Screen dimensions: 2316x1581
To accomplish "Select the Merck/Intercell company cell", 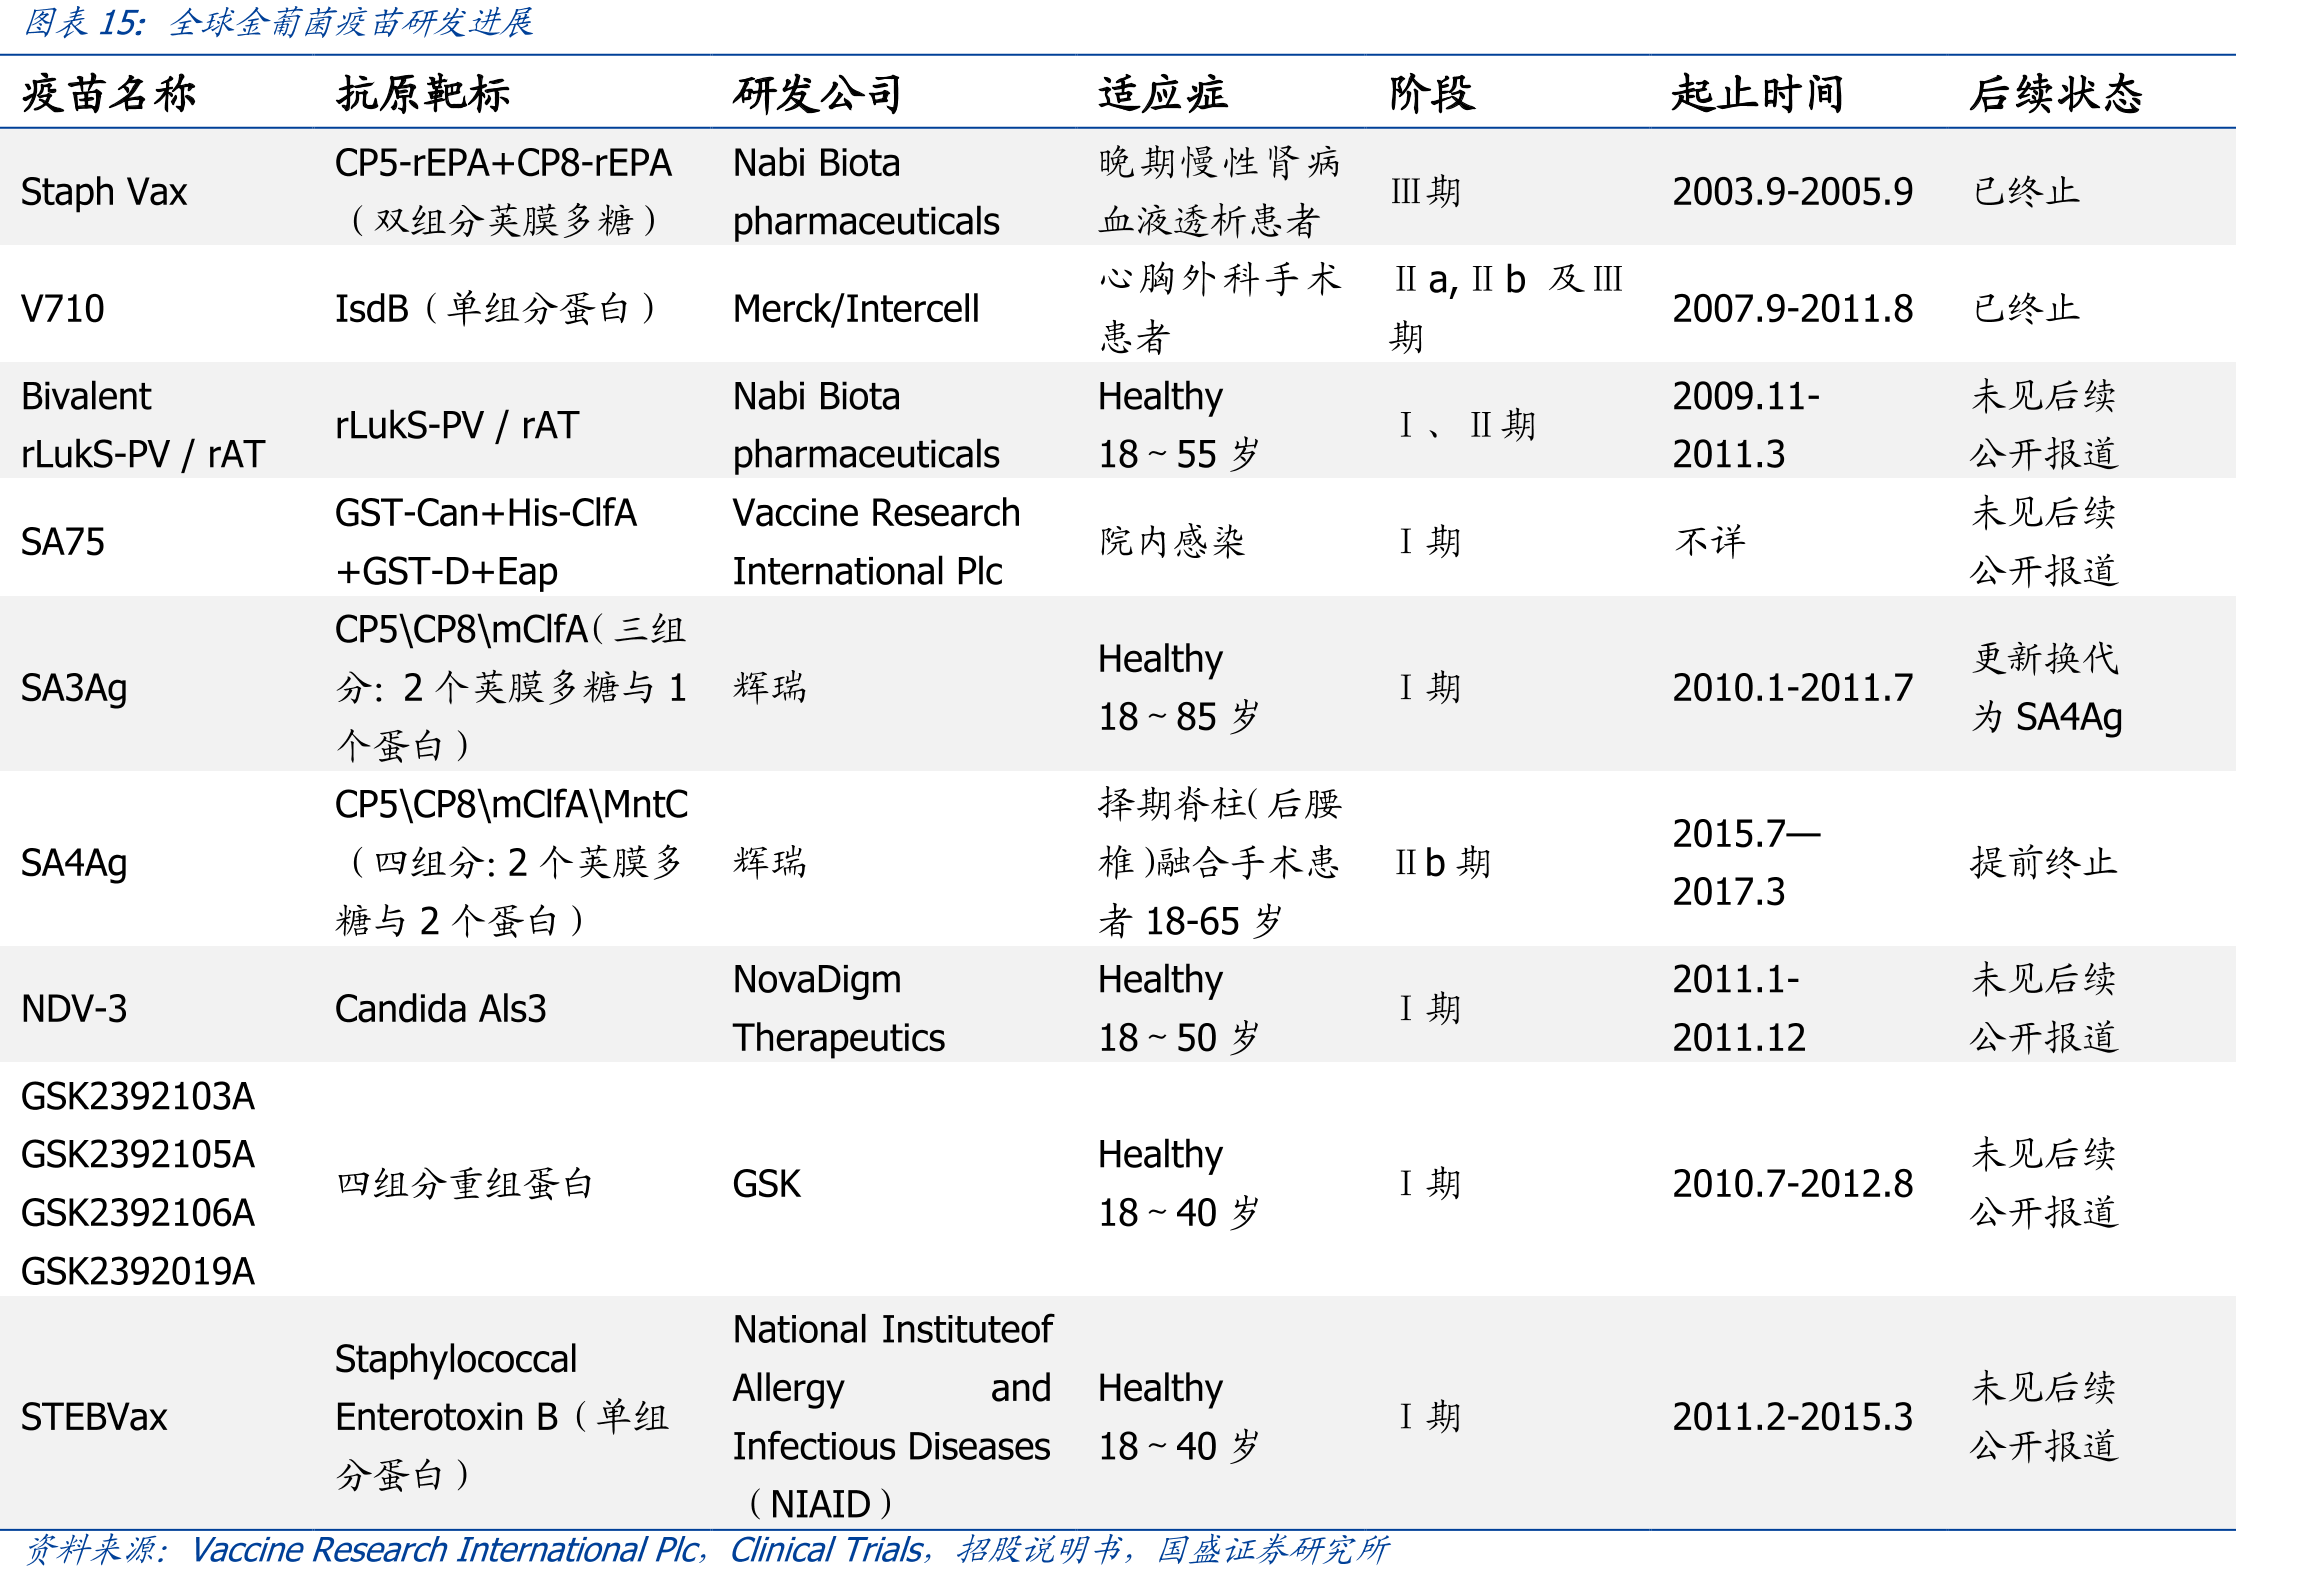I will [856, 309].
